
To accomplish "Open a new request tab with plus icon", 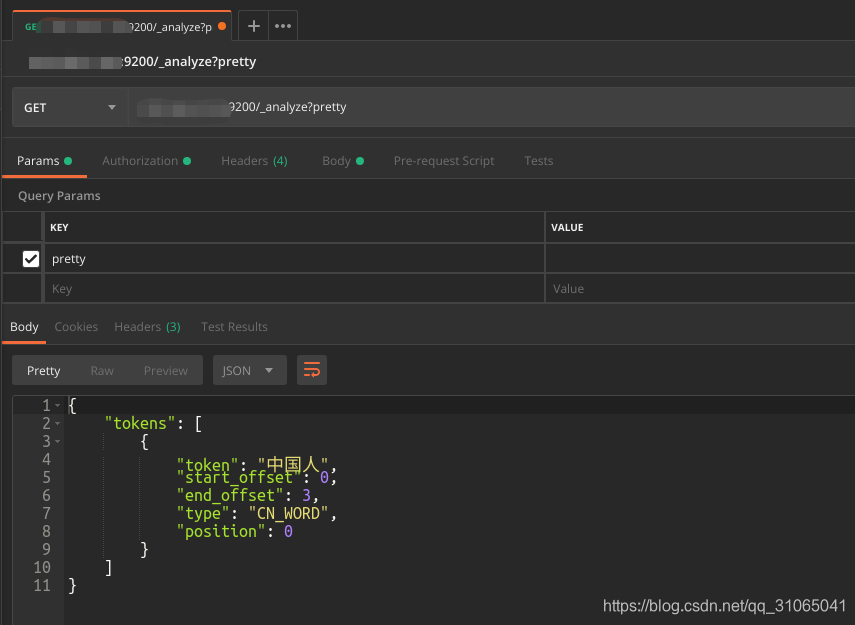I will (254, 26).
